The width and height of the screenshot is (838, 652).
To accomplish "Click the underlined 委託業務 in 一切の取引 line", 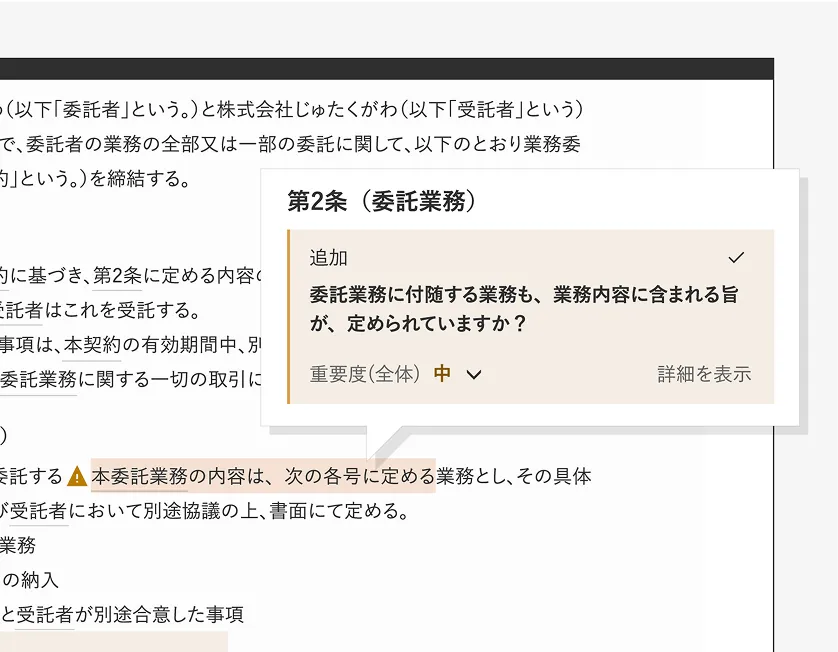I will point(38,379).
